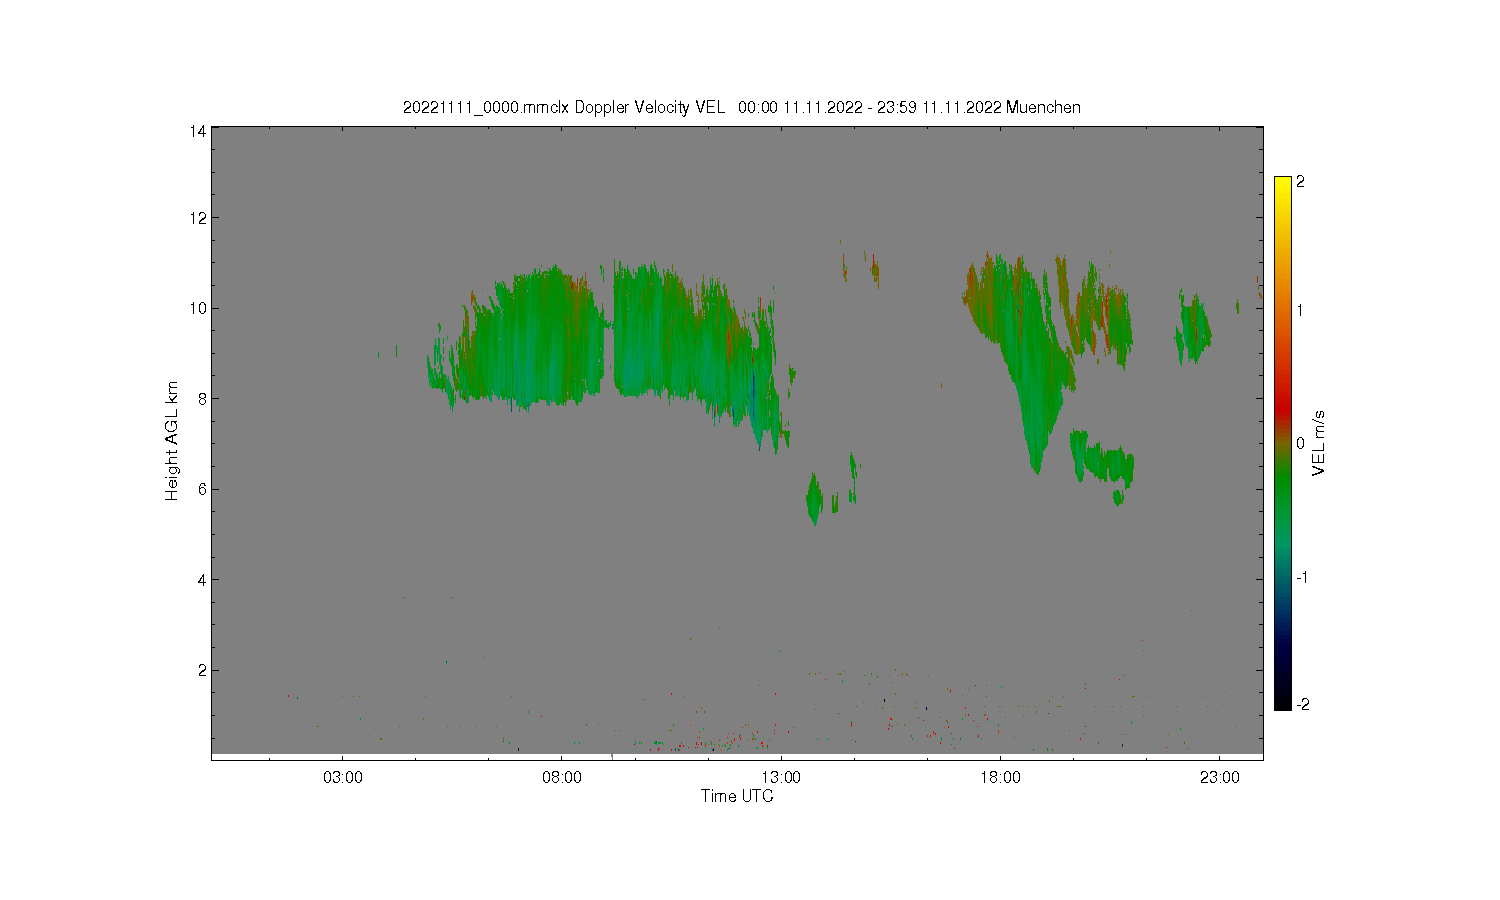This screenshot has width=1500, height=900.
Task: Click the x-axis tick label 13:00
Action: pos(781,777)
